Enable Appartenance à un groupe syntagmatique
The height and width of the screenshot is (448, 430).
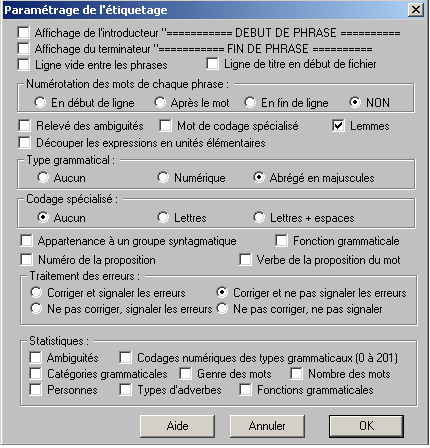point(26,241)
